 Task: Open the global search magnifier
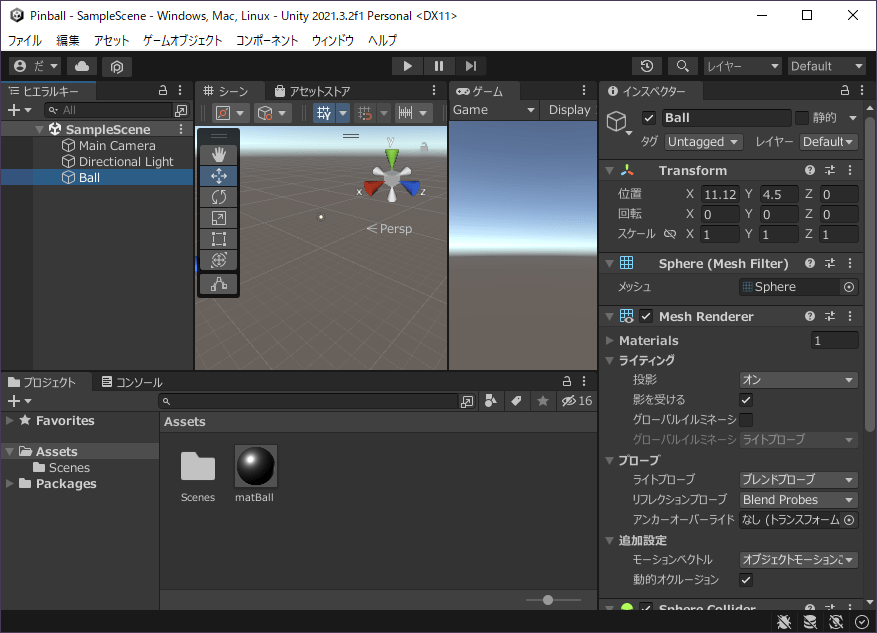tap(682, 67)
